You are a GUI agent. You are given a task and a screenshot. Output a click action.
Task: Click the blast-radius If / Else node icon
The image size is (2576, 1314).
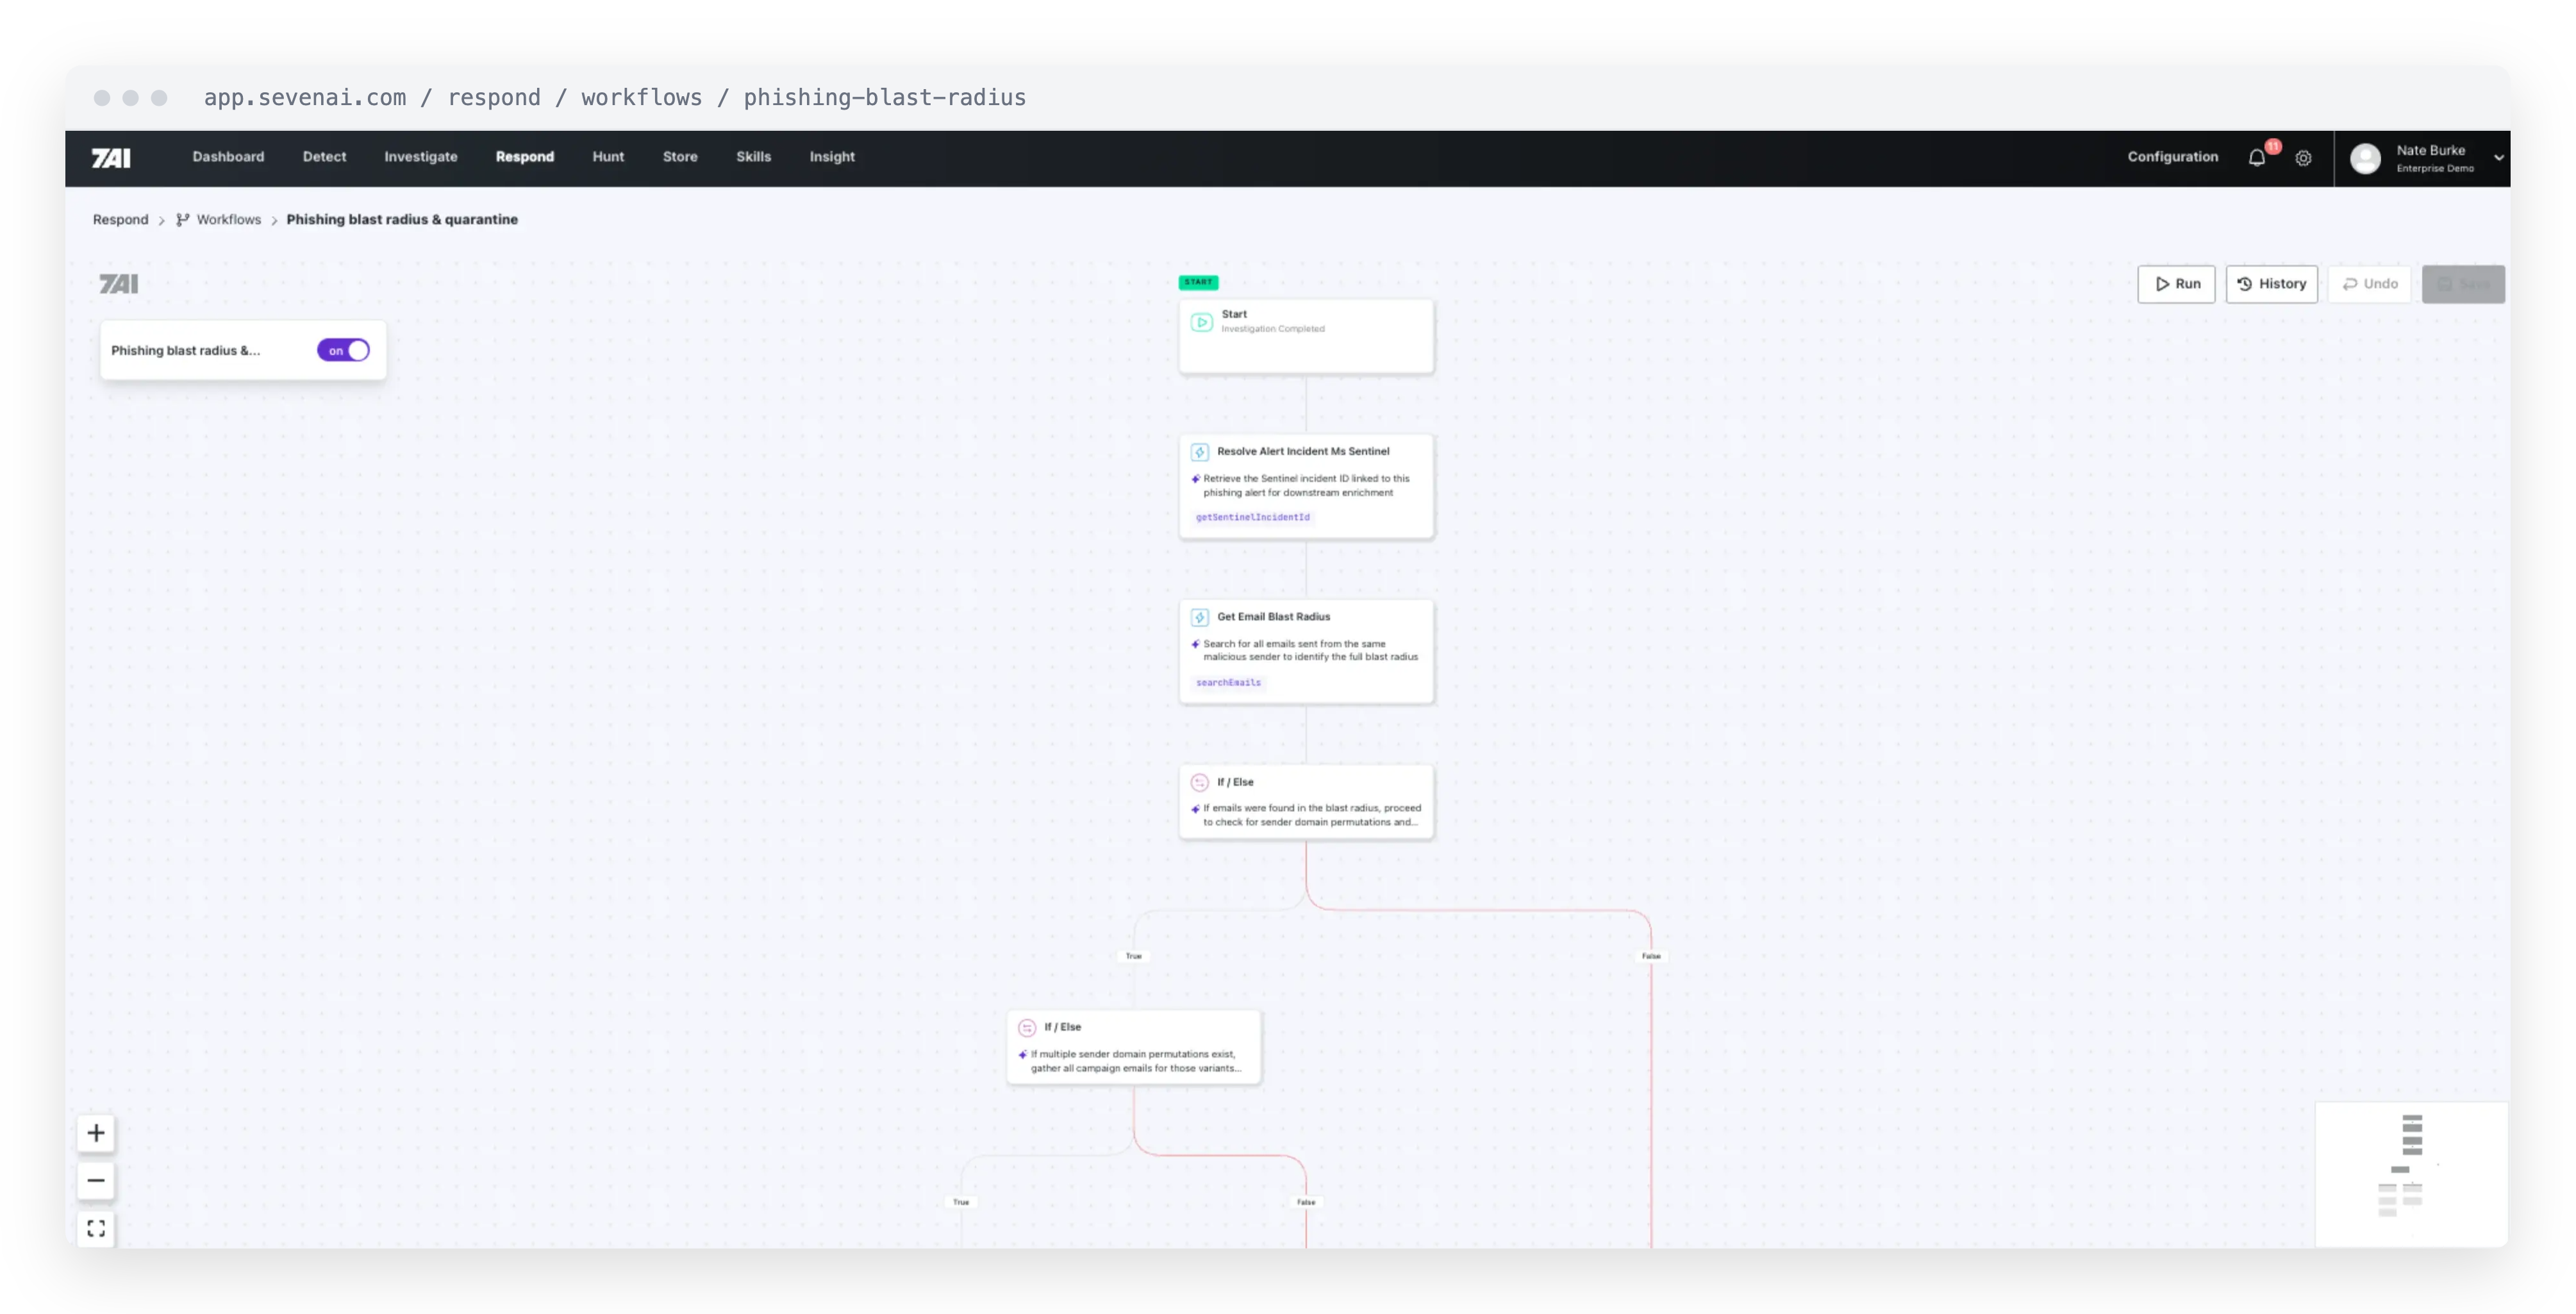1199,782
